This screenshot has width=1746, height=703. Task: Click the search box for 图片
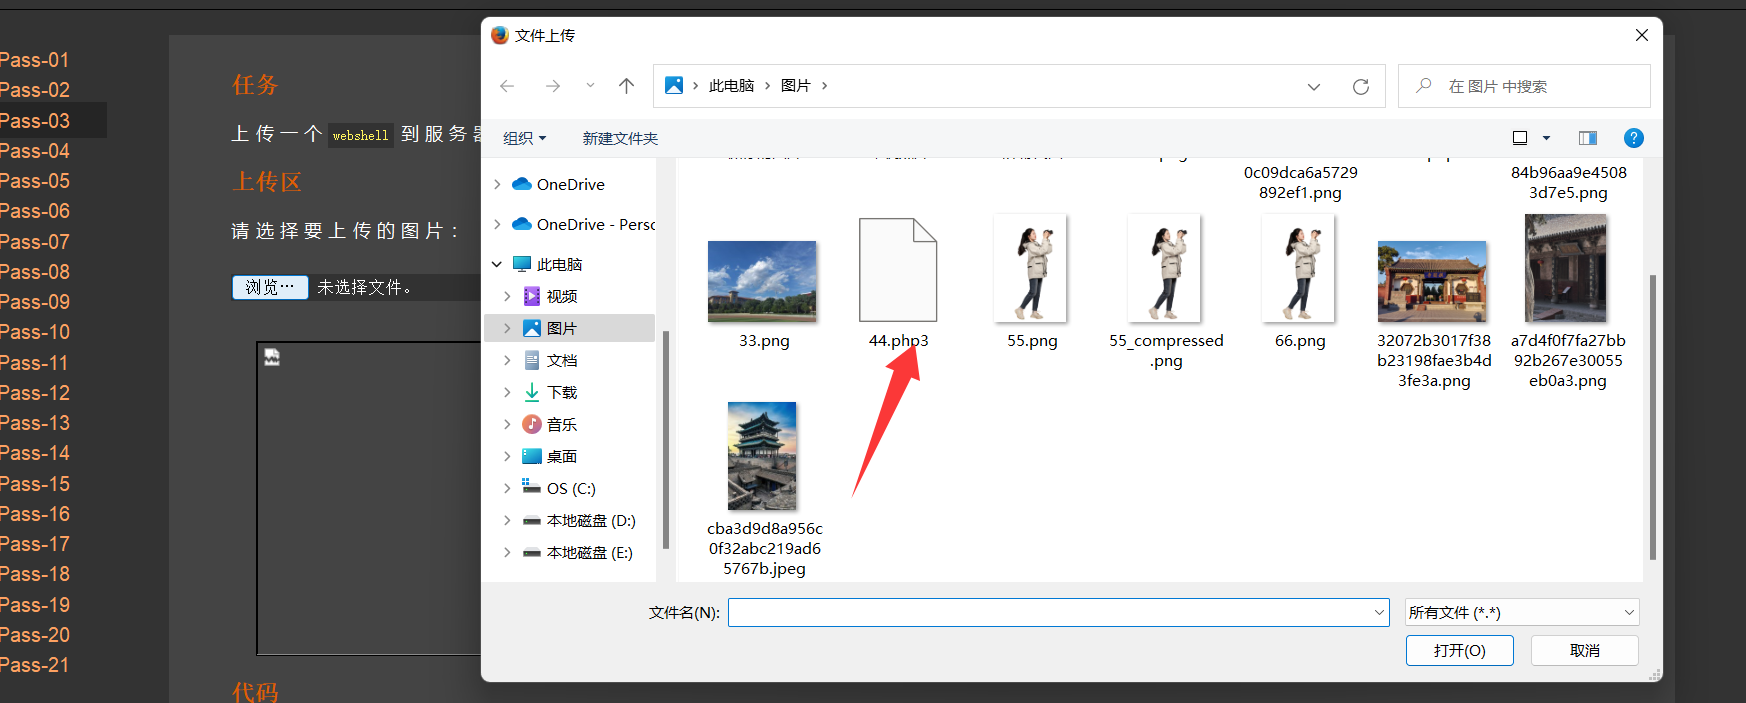(1524, 87)
